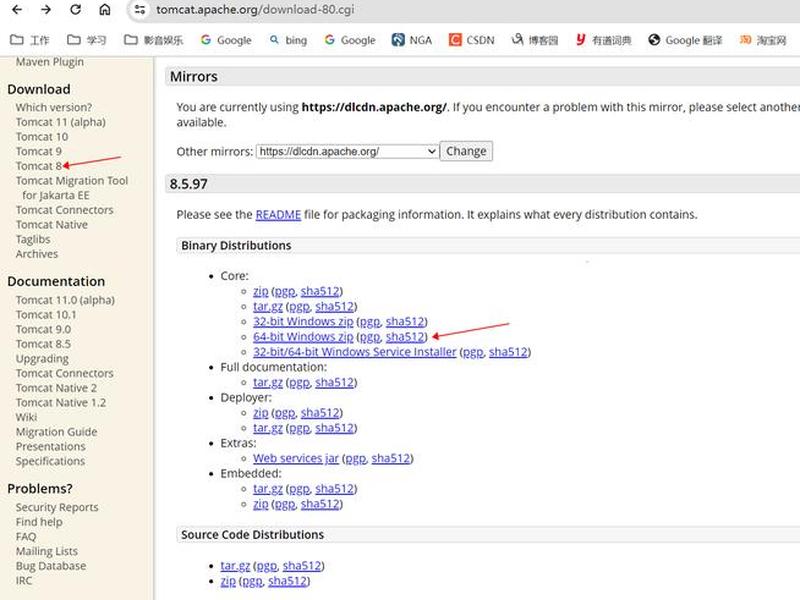Open sha512 for 64-bit Windows zip
The height and width of the screenshot is (600, 800).
click(x=405, y=337)
